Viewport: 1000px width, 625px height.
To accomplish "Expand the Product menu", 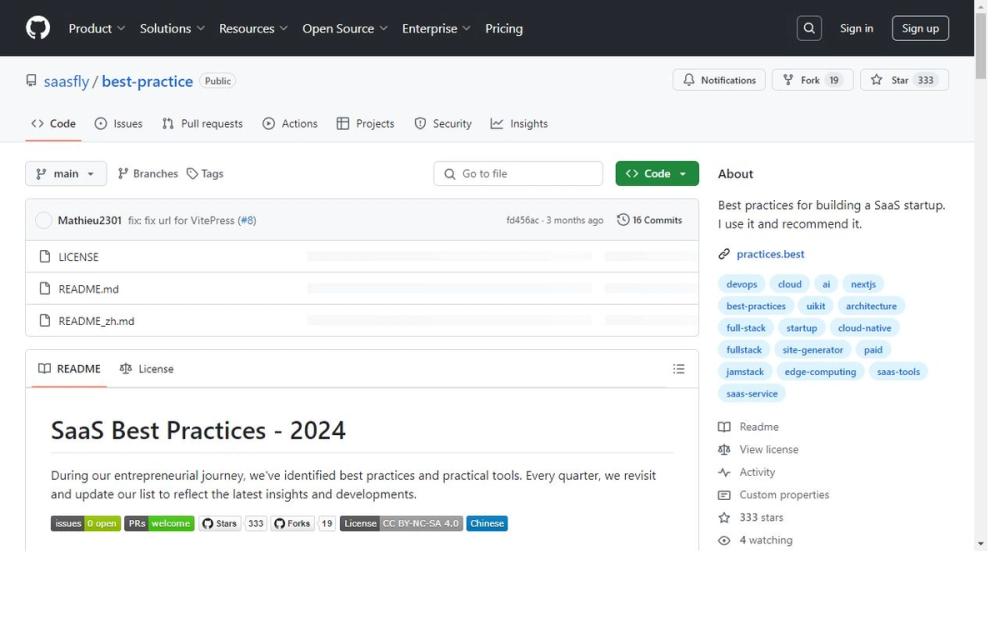I will (x=96, y=28).
